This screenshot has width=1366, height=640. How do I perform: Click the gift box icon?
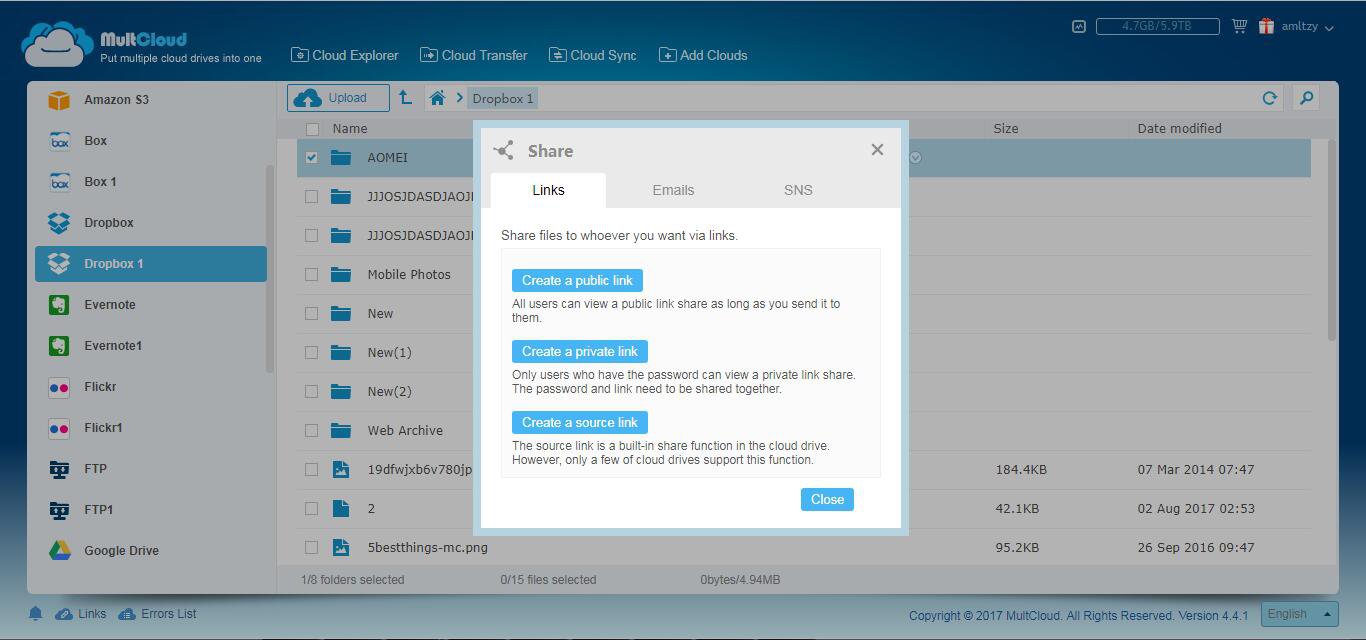click(1266, 26)
